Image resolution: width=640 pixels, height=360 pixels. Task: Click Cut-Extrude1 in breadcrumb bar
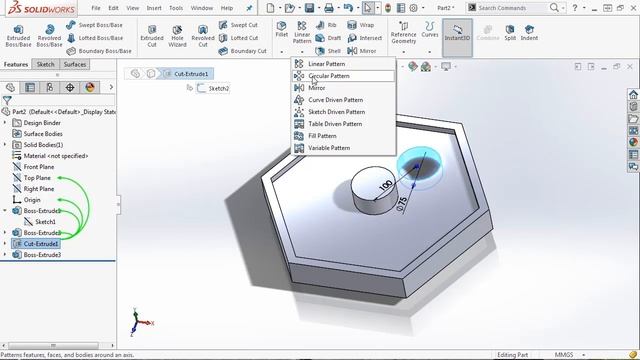(x=188, y=74)
